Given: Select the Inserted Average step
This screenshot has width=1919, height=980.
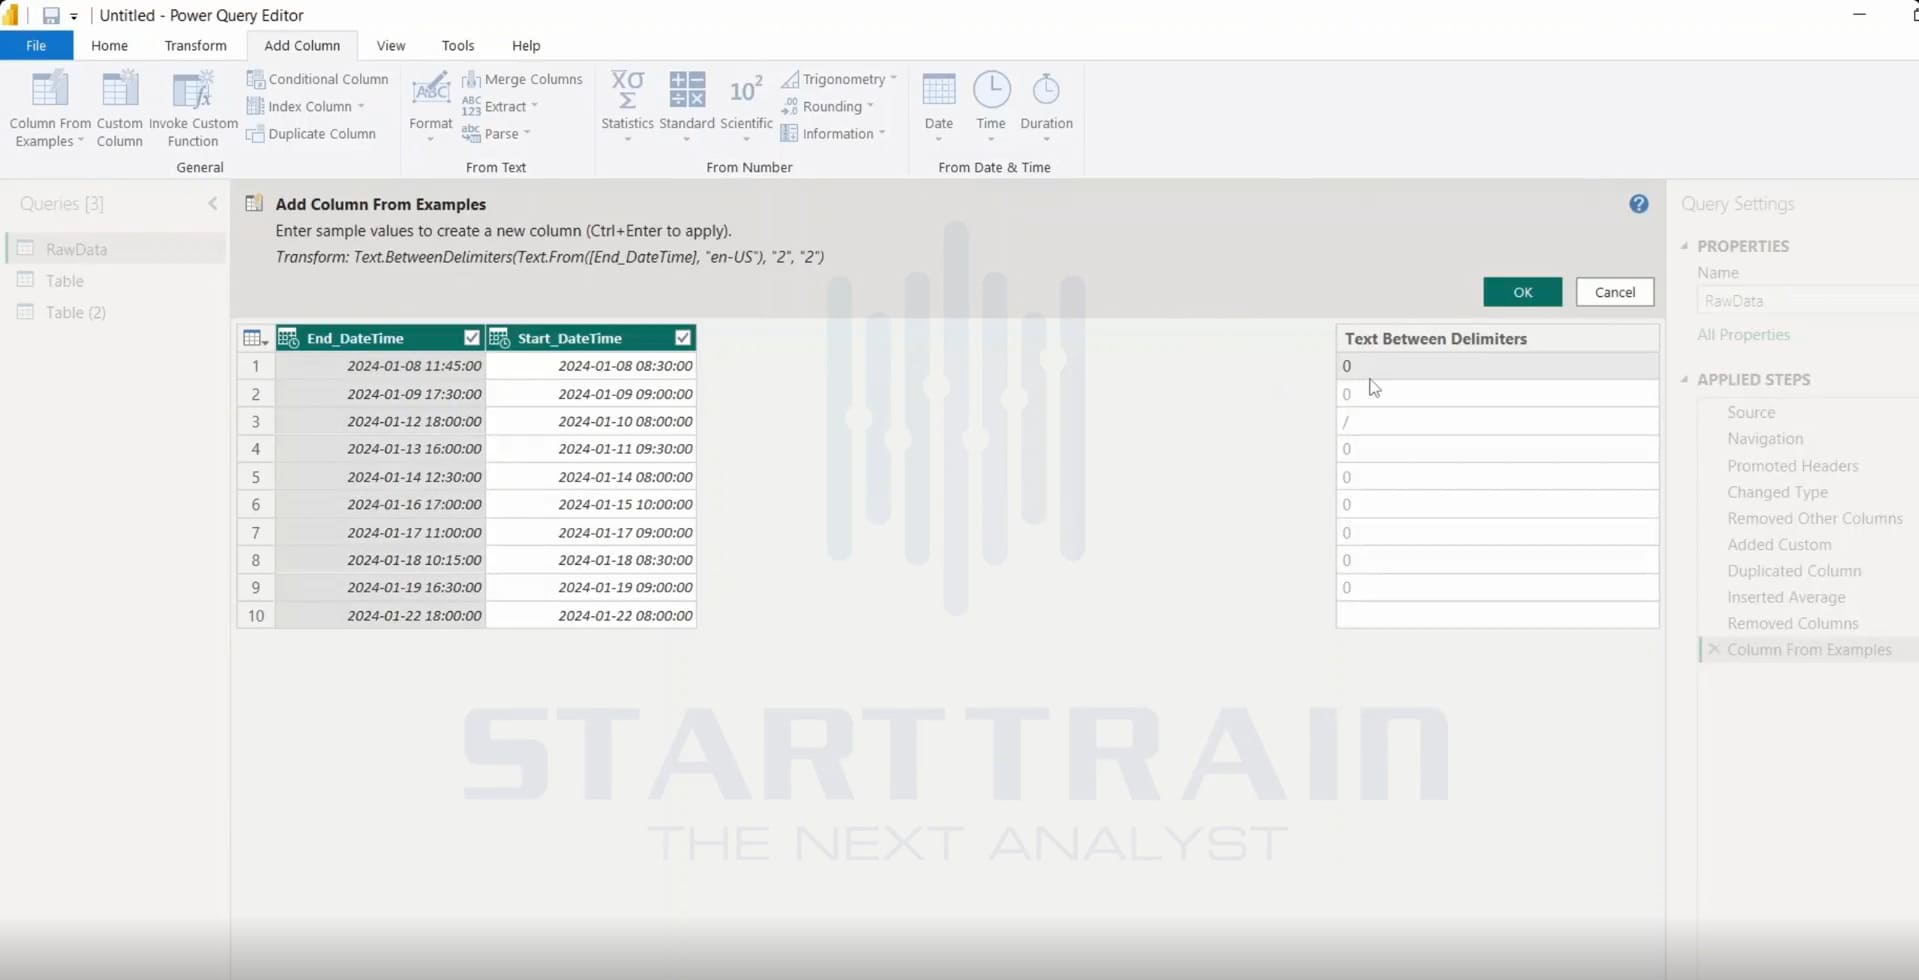Looking at the screenshot, I should [x=1786, y=597].
